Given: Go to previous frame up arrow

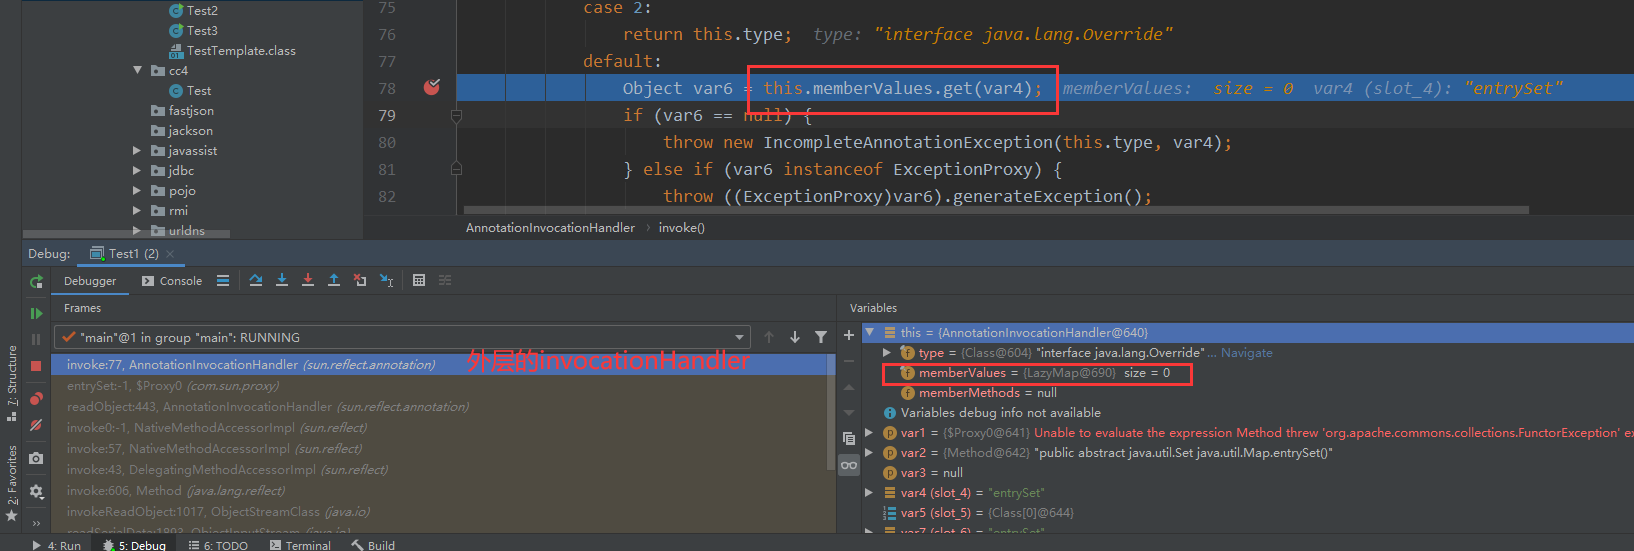Looking at the screenshot, I should (x=769, y=338).
